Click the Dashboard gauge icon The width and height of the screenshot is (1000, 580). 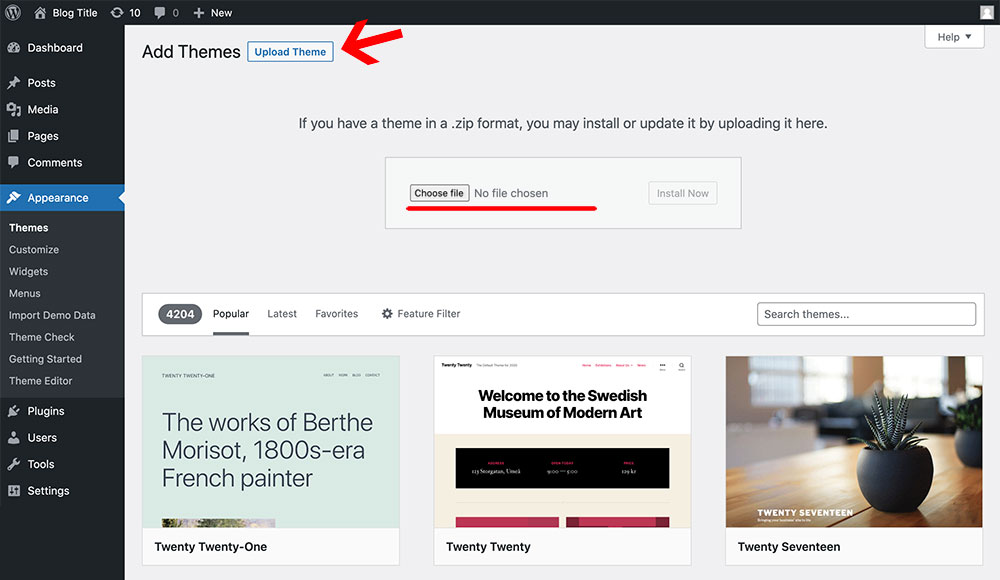coord(13,48)
